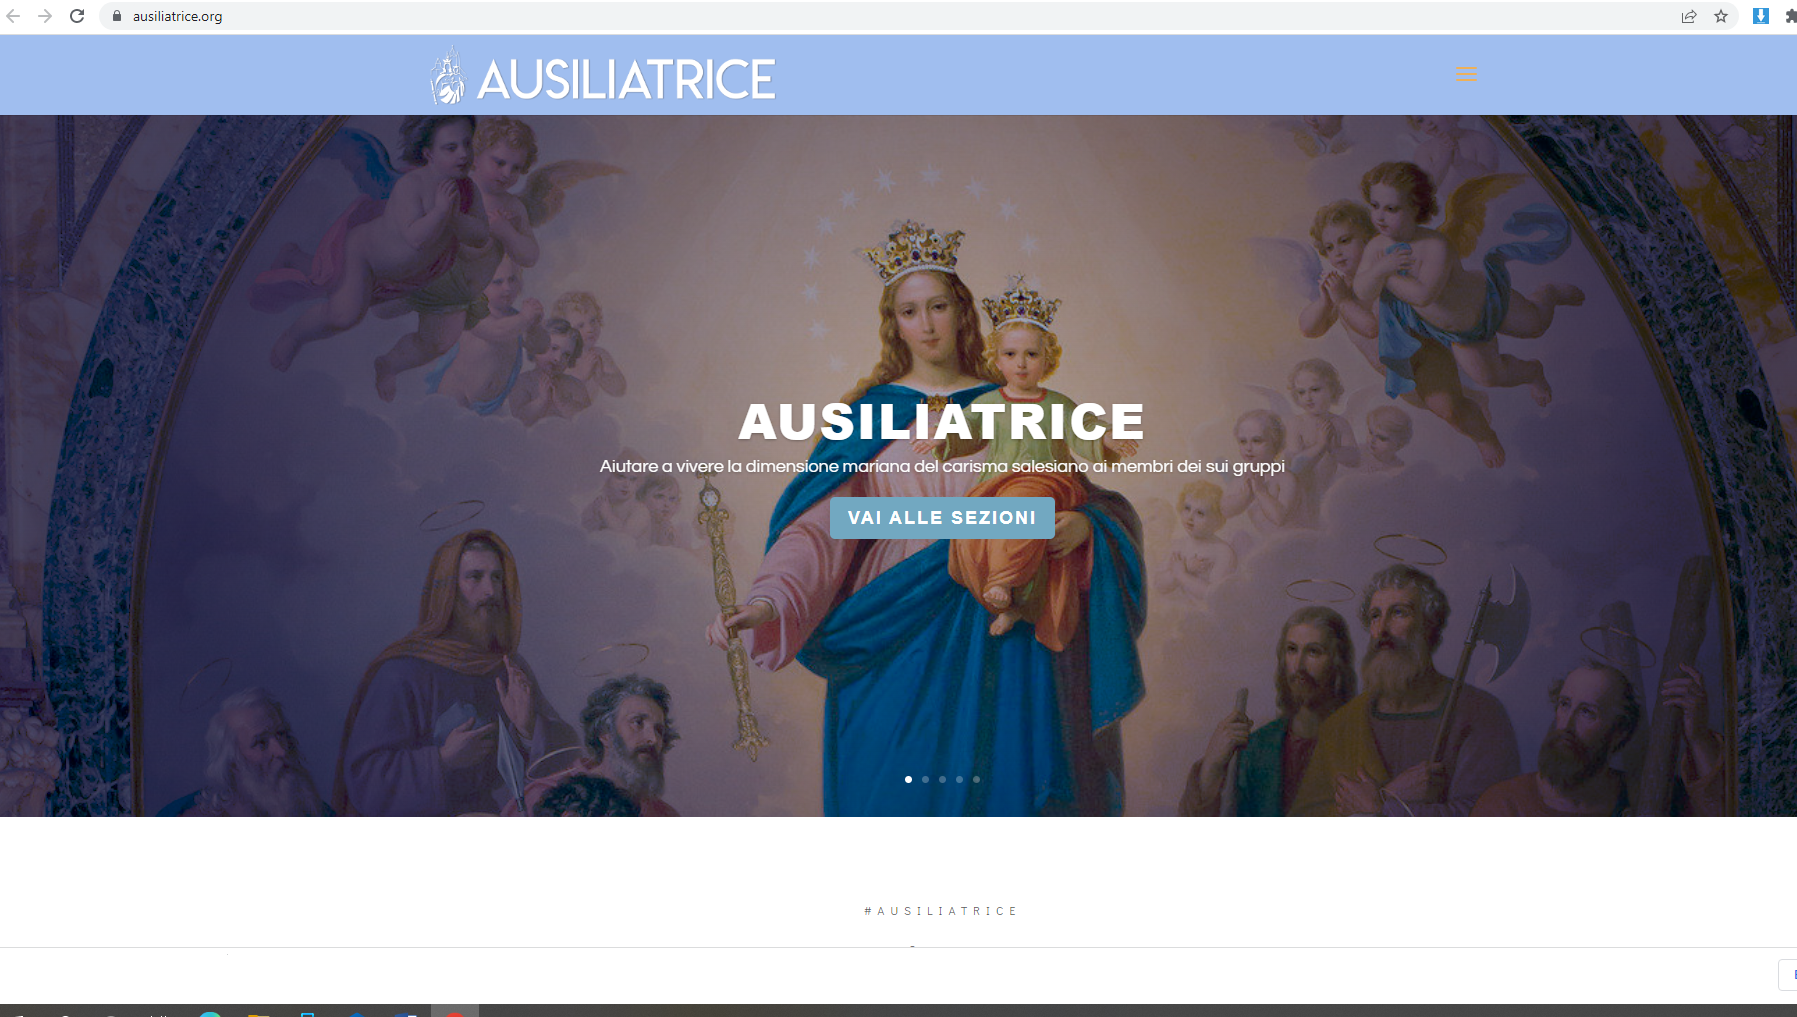Select the first slider dot
This screenshot has width=1797, height=1017.
tap(908, 779)
